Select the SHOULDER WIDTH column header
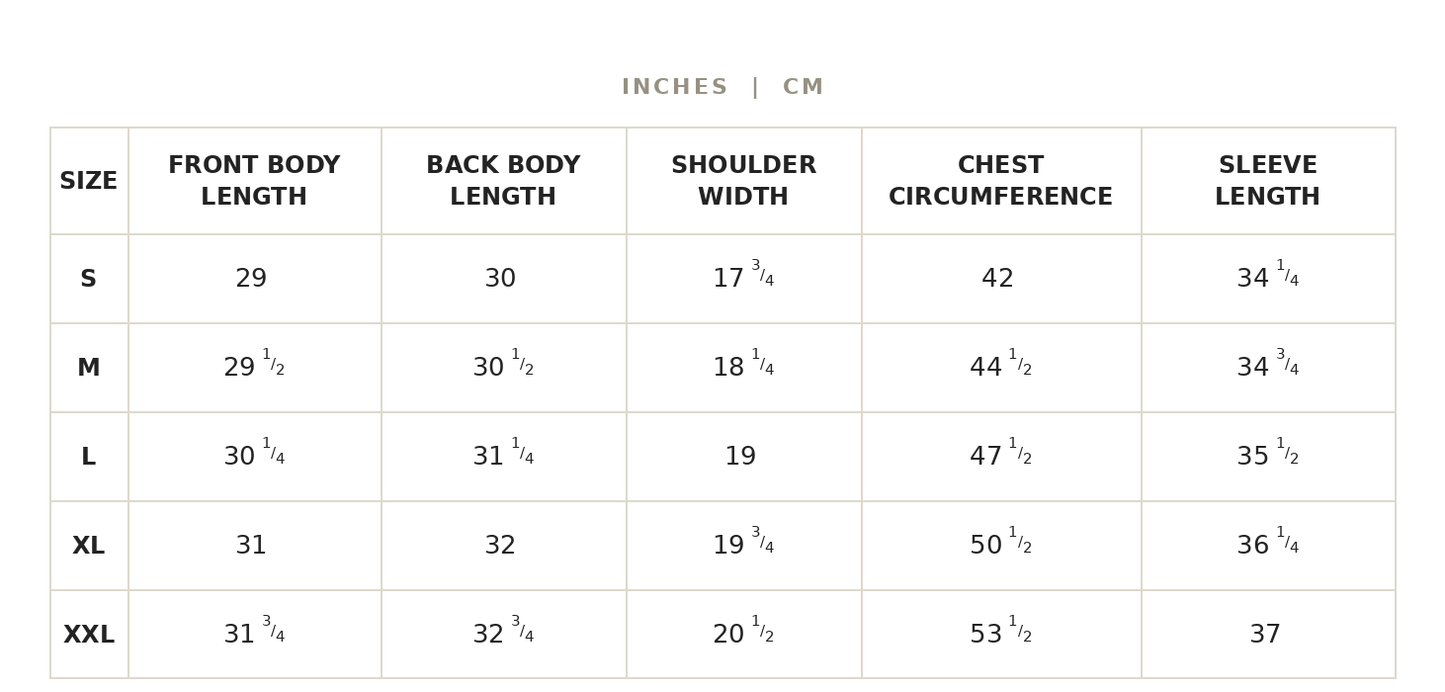1445x692 pixels. point(743,182)
